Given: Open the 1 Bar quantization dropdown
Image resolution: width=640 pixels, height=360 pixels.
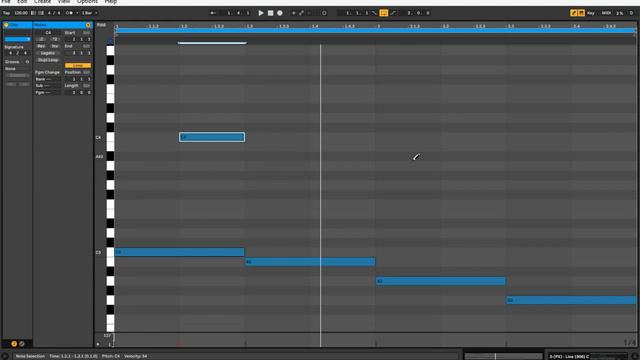Looking at the screenshot, I should point(89,13).
